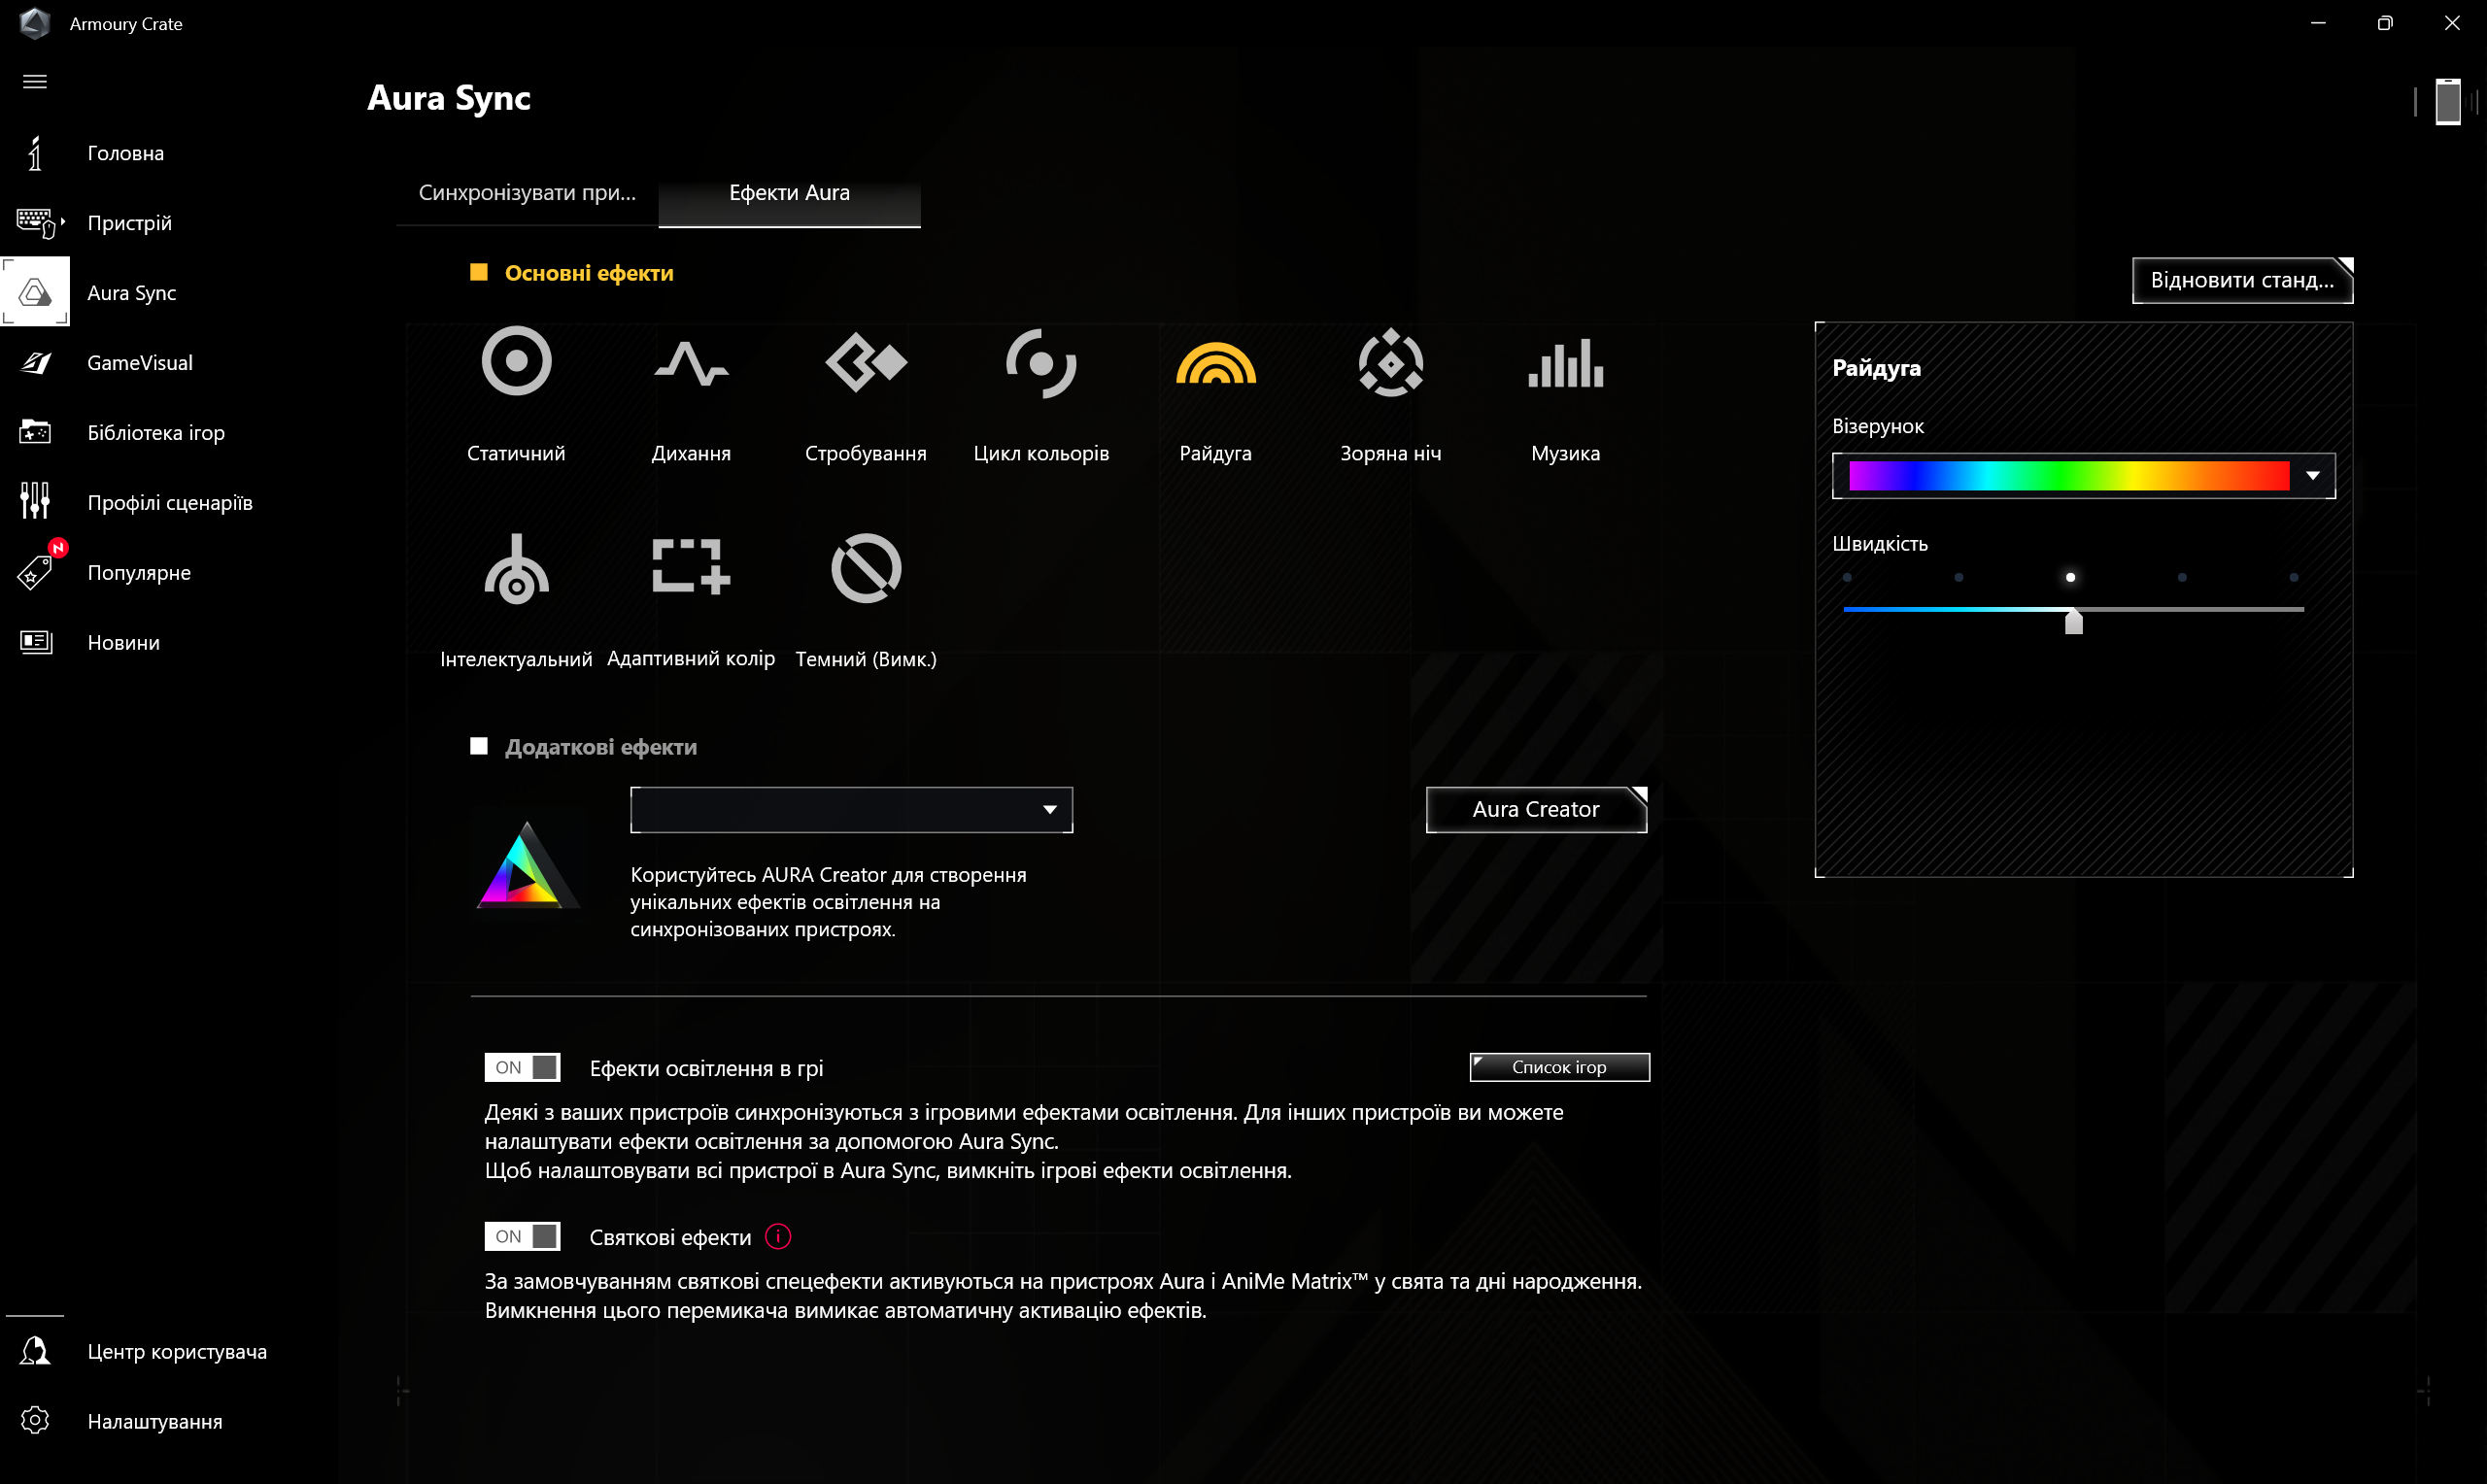Screen dimensions: 2487x1484
Task: Click the Список ігор button
Action: (1558, 1067)
